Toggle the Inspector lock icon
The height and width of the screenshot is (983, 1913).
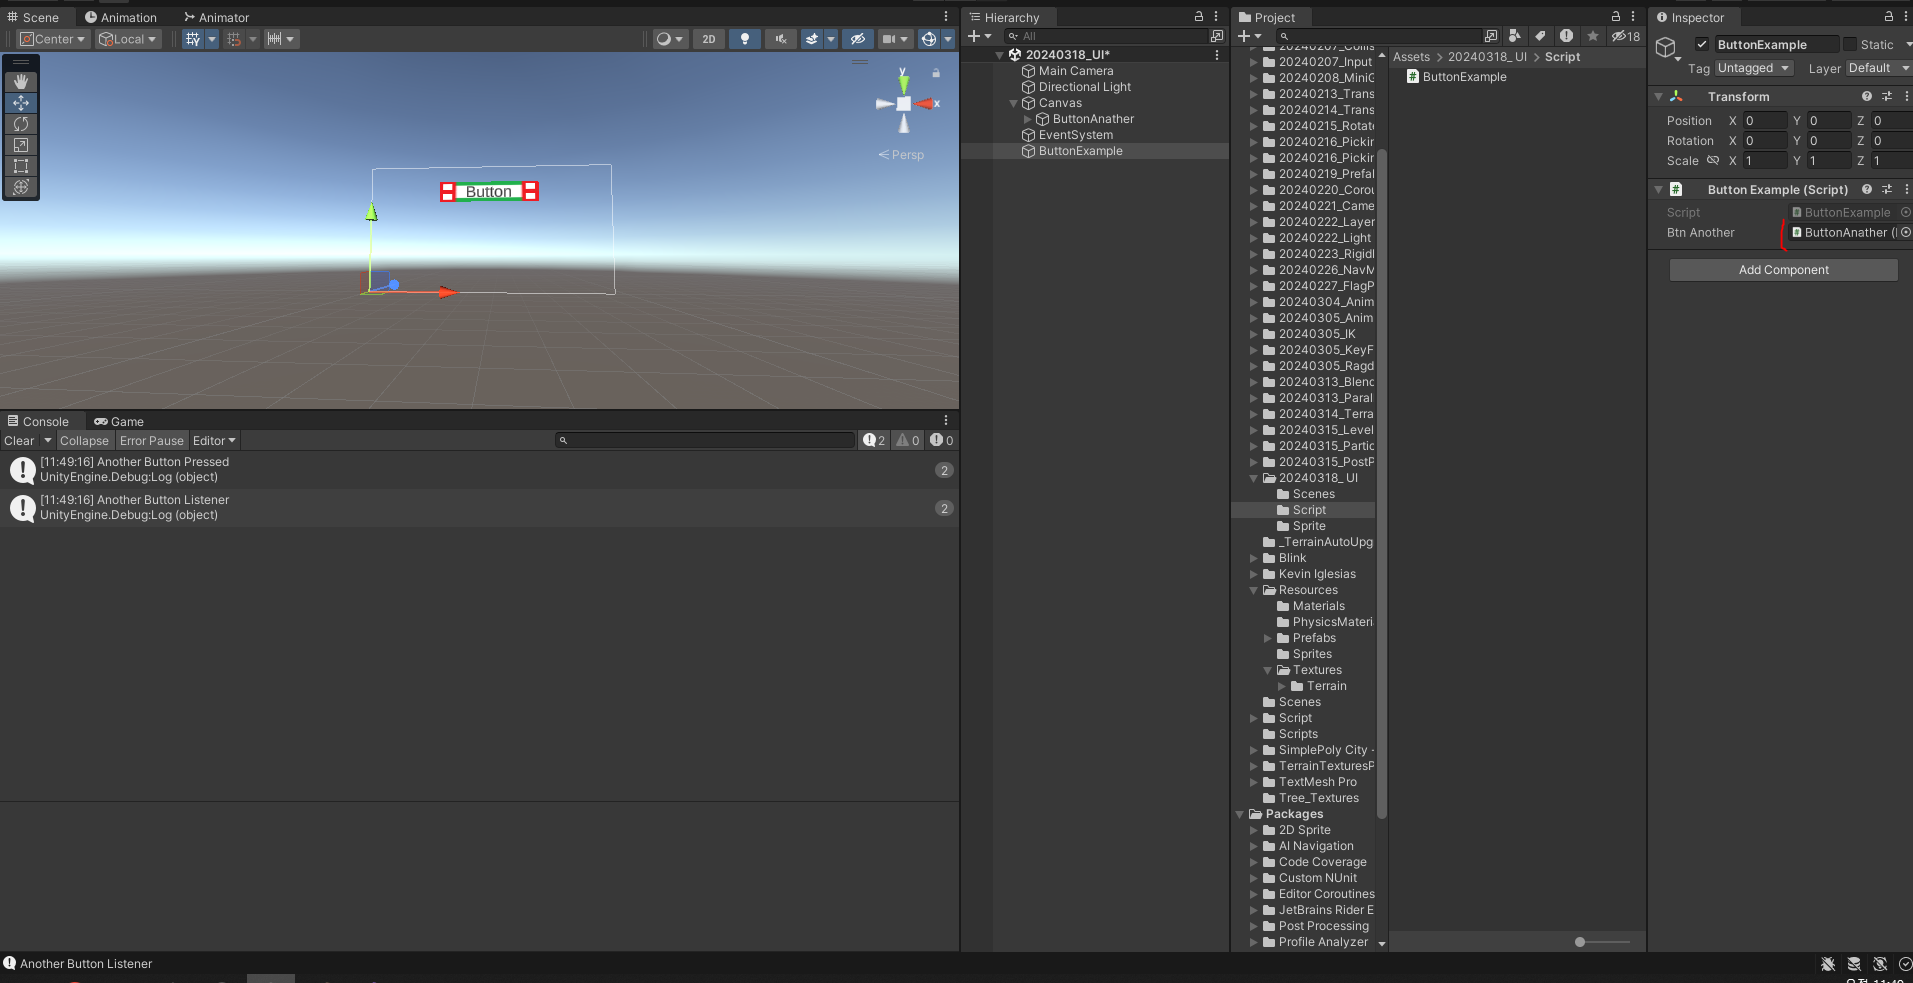coord(1889,17)
